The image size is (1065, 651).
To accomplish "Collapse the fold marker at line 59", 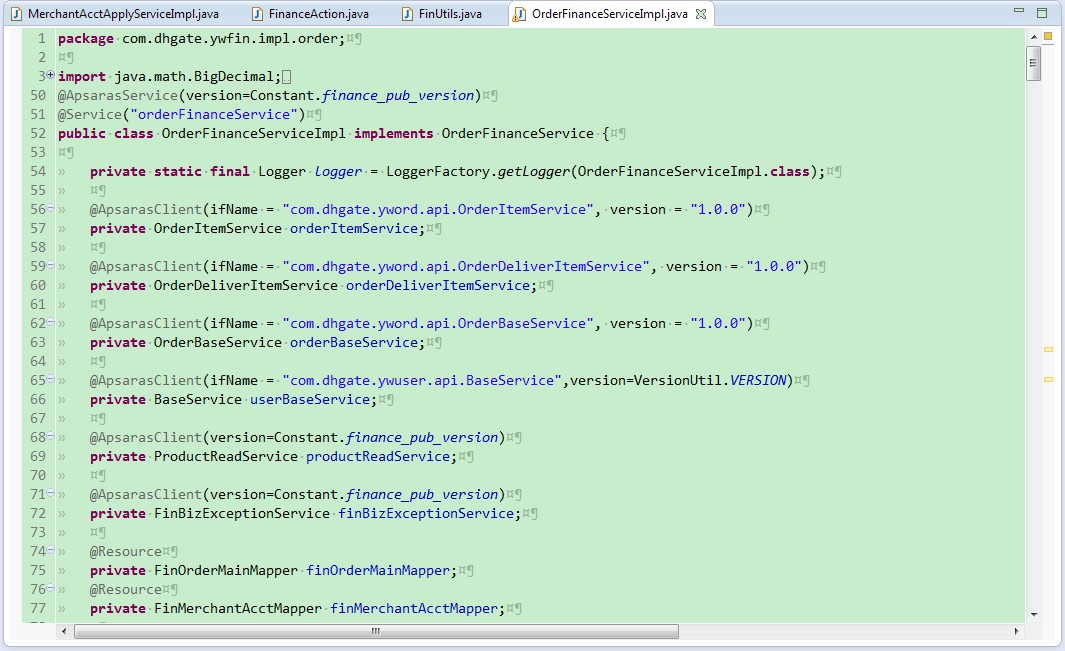I will tap(50, 265).
